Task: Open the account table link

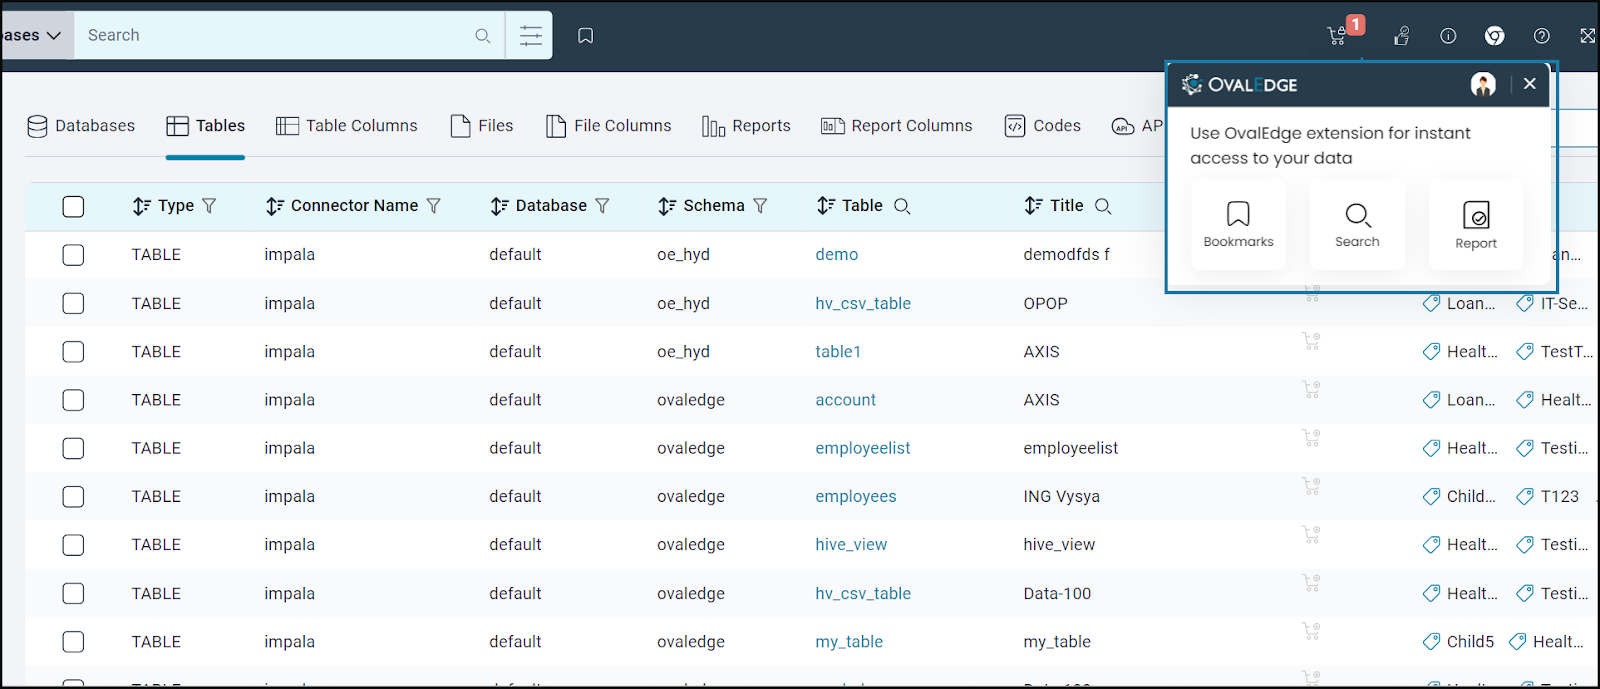Action: [846, 400]
